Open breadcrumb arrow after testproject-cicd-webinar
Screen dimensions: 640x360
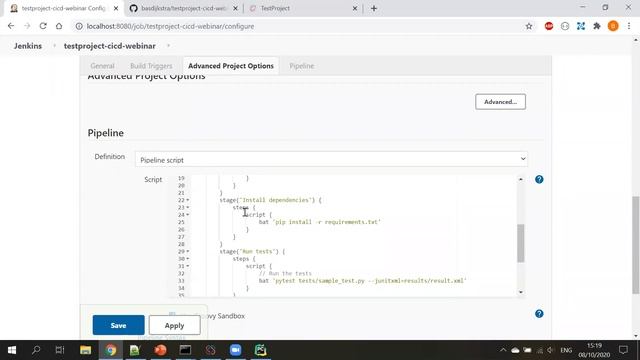click(168, 46)
